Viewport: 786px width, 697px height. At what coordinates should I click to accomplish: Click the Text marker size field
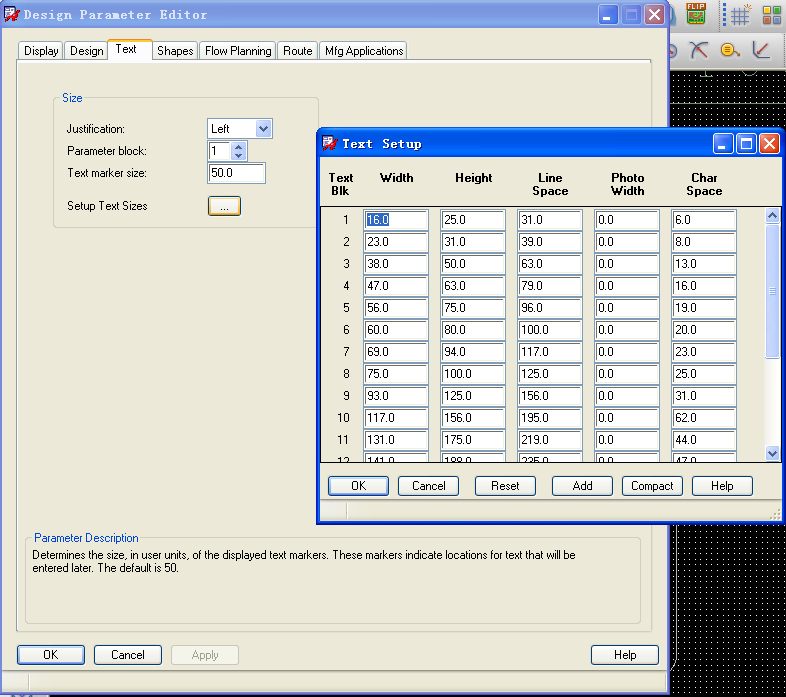pos(236,174)
